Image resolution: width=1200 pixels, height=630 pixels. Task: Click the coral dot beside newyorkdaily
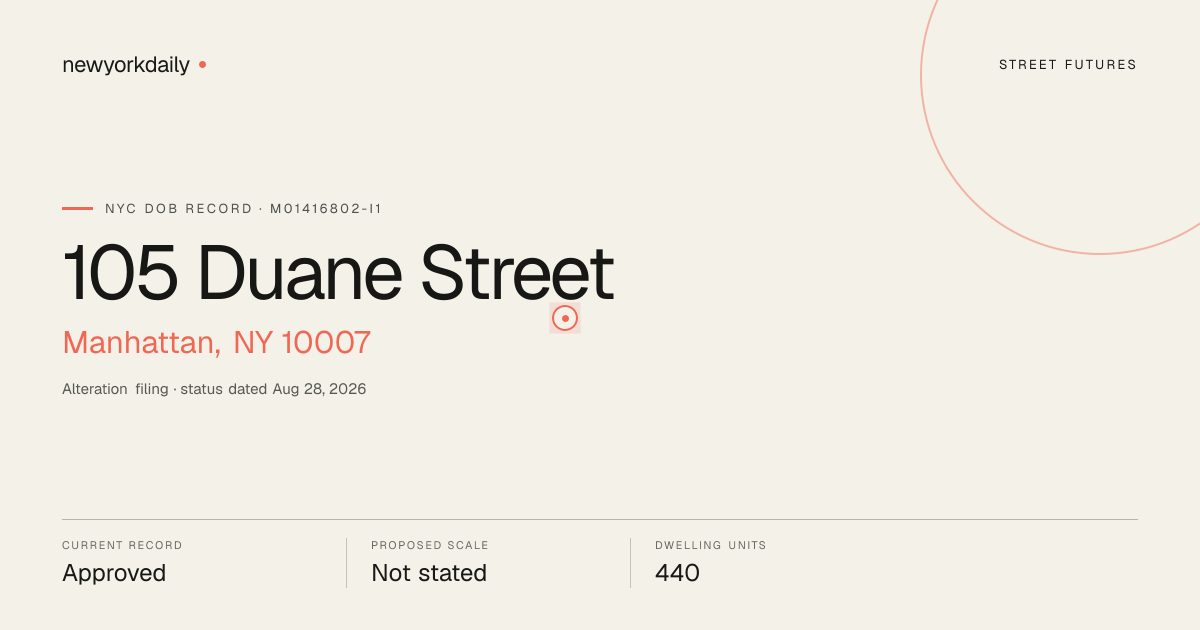coord(202,64)
